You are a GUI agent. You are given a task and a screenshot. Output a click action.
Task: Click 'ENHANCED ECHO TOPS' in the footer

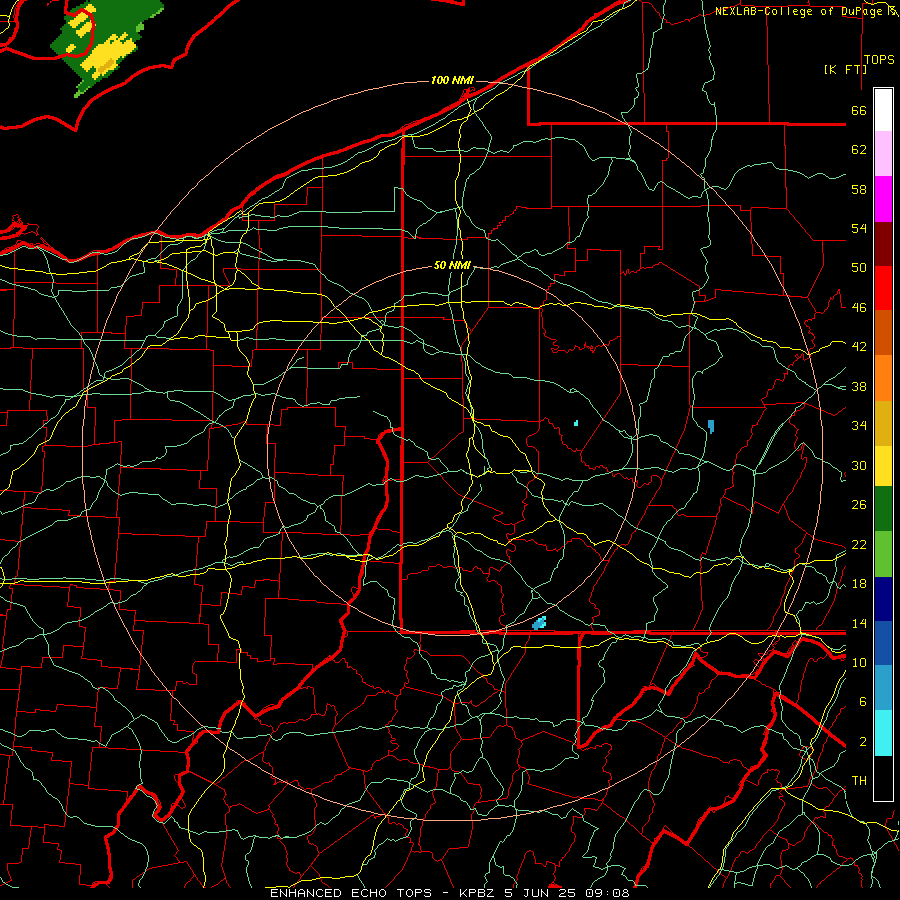(x=351, y=893)
